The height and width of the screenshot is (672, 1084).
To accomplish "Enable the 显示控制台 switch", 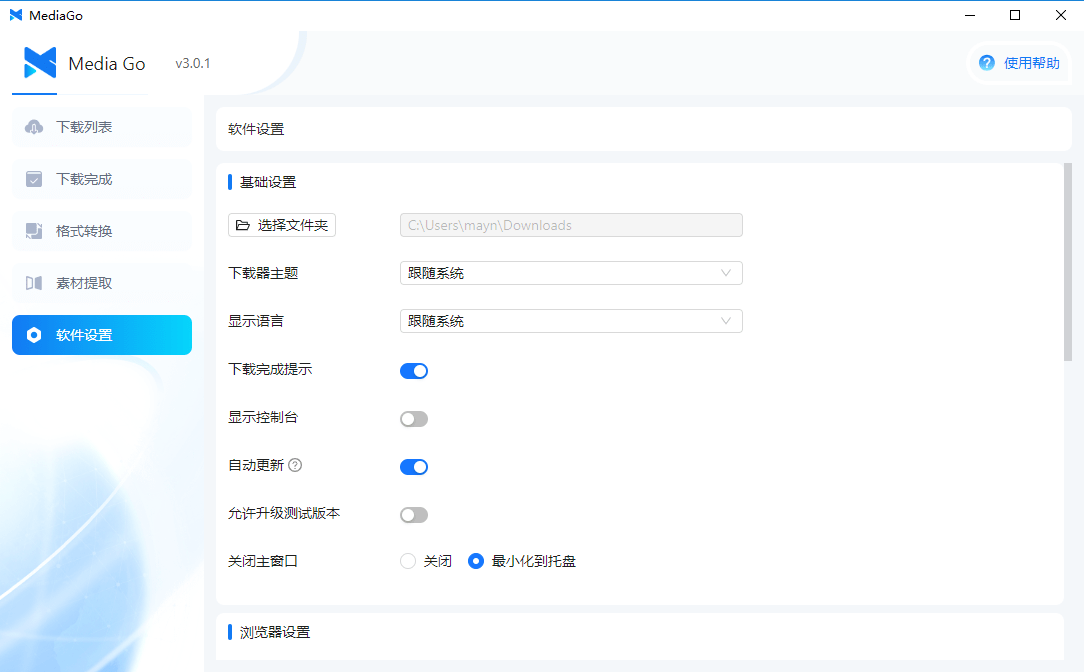I will 413,418.
